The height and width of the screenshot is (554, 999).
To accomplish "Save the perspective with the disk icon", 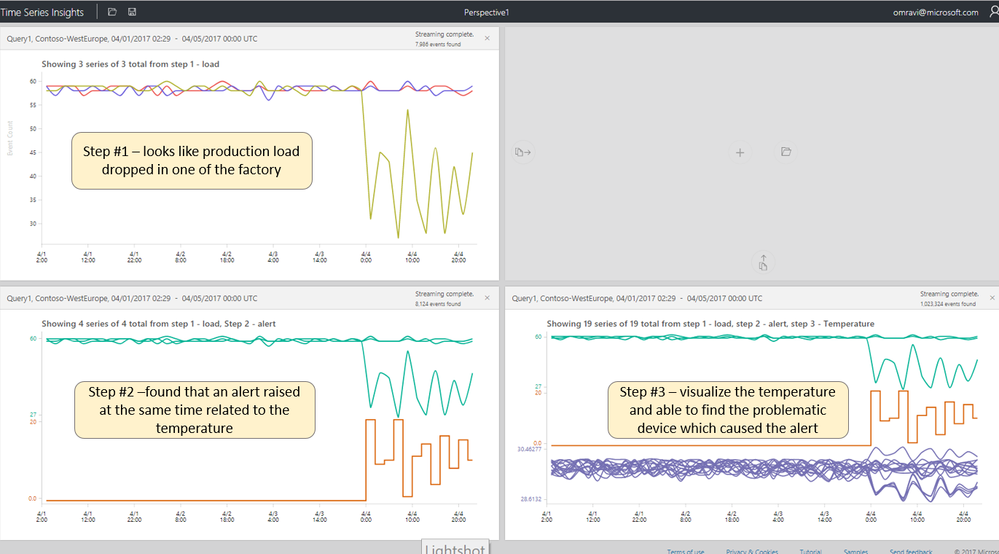I will tap(132, 11).
